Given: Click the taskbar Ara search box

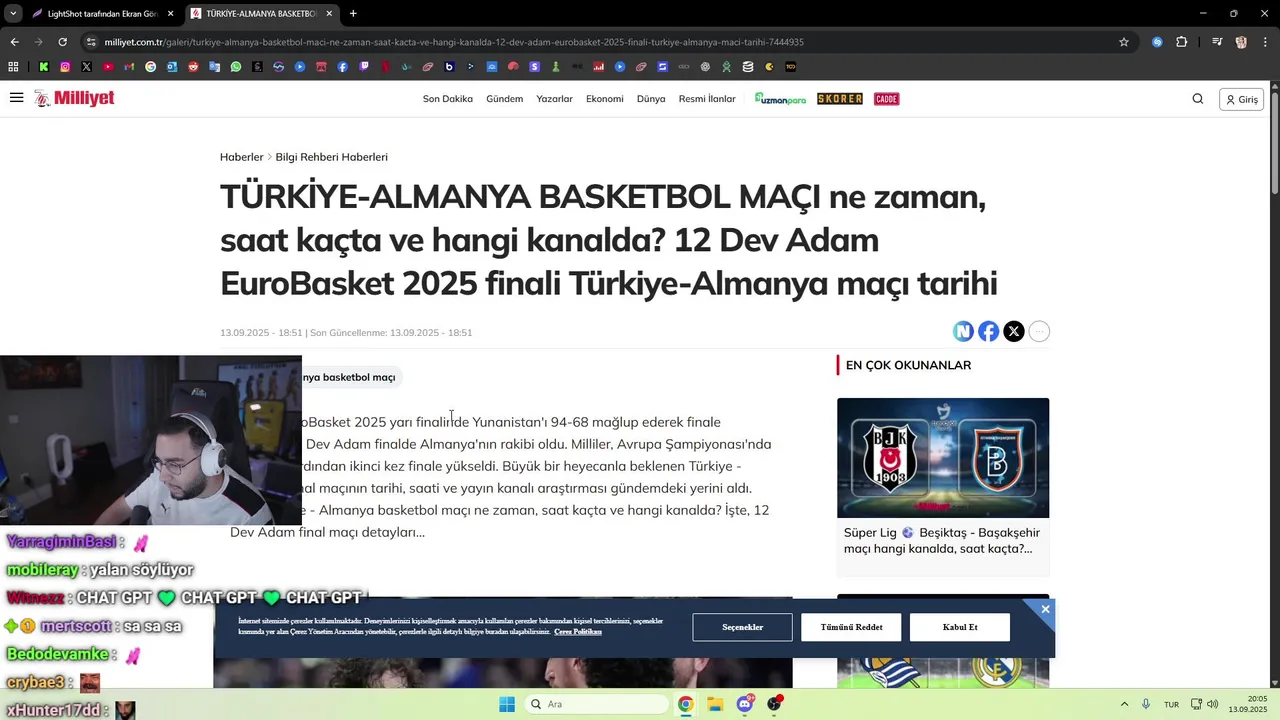Looking at the screenshot, I should 597,704.
